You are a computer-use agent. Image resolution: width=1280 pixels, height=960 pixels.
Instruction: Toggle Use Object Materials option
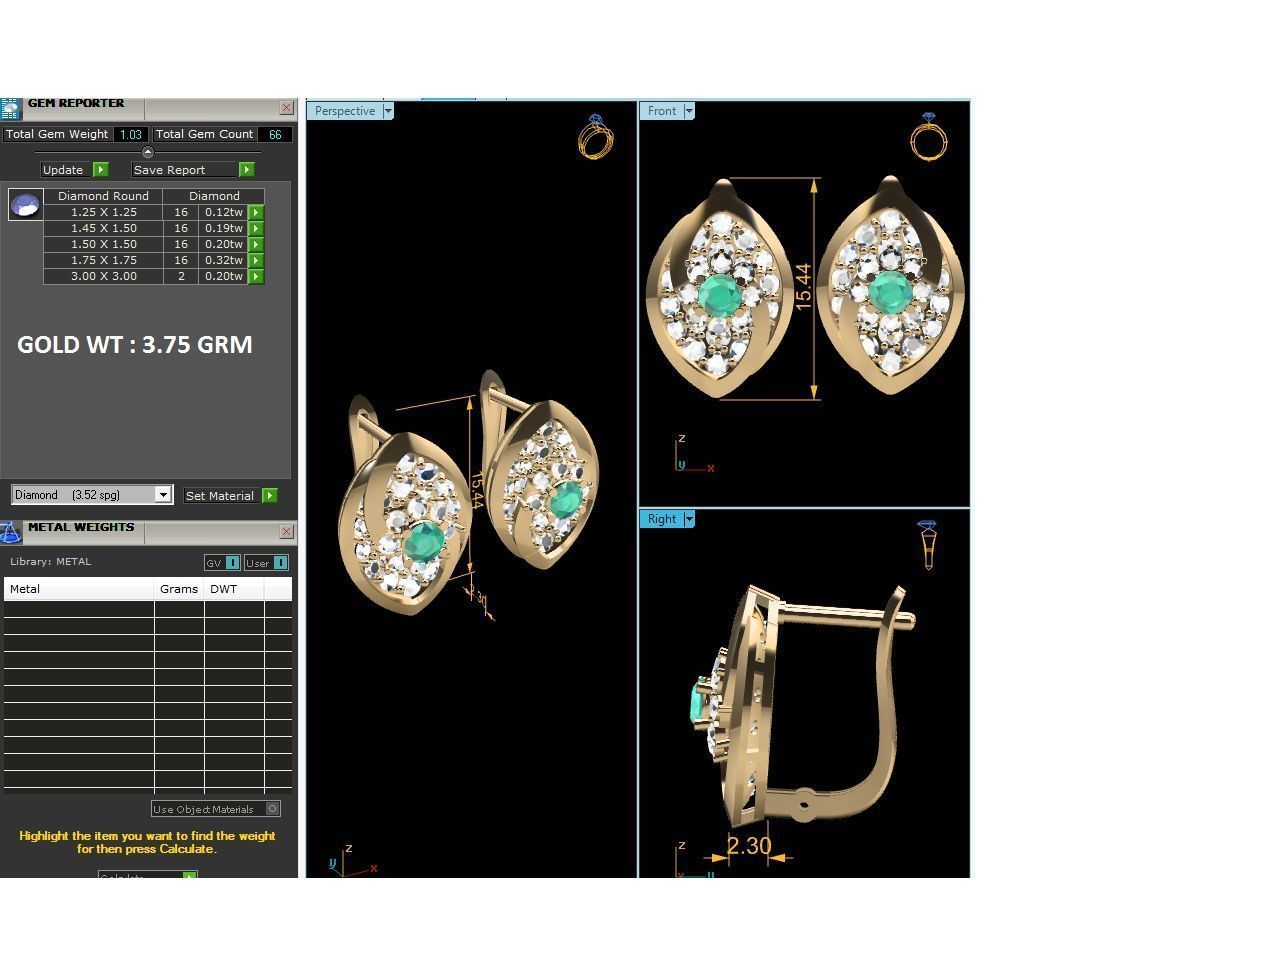coord(216,809)
